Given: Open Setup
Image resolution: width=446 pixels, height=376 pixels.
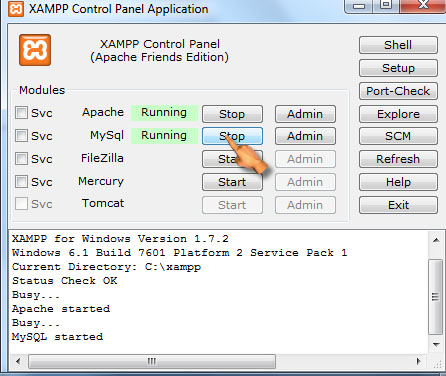Looking at the screenshot, I should coord(398,68).
